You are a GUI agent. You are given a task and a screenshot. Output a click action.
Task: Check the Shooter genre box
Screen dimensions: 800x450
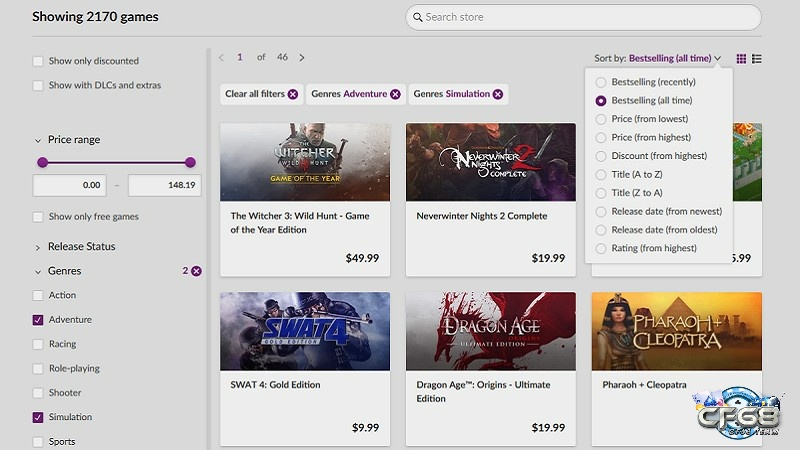point(38,393)
